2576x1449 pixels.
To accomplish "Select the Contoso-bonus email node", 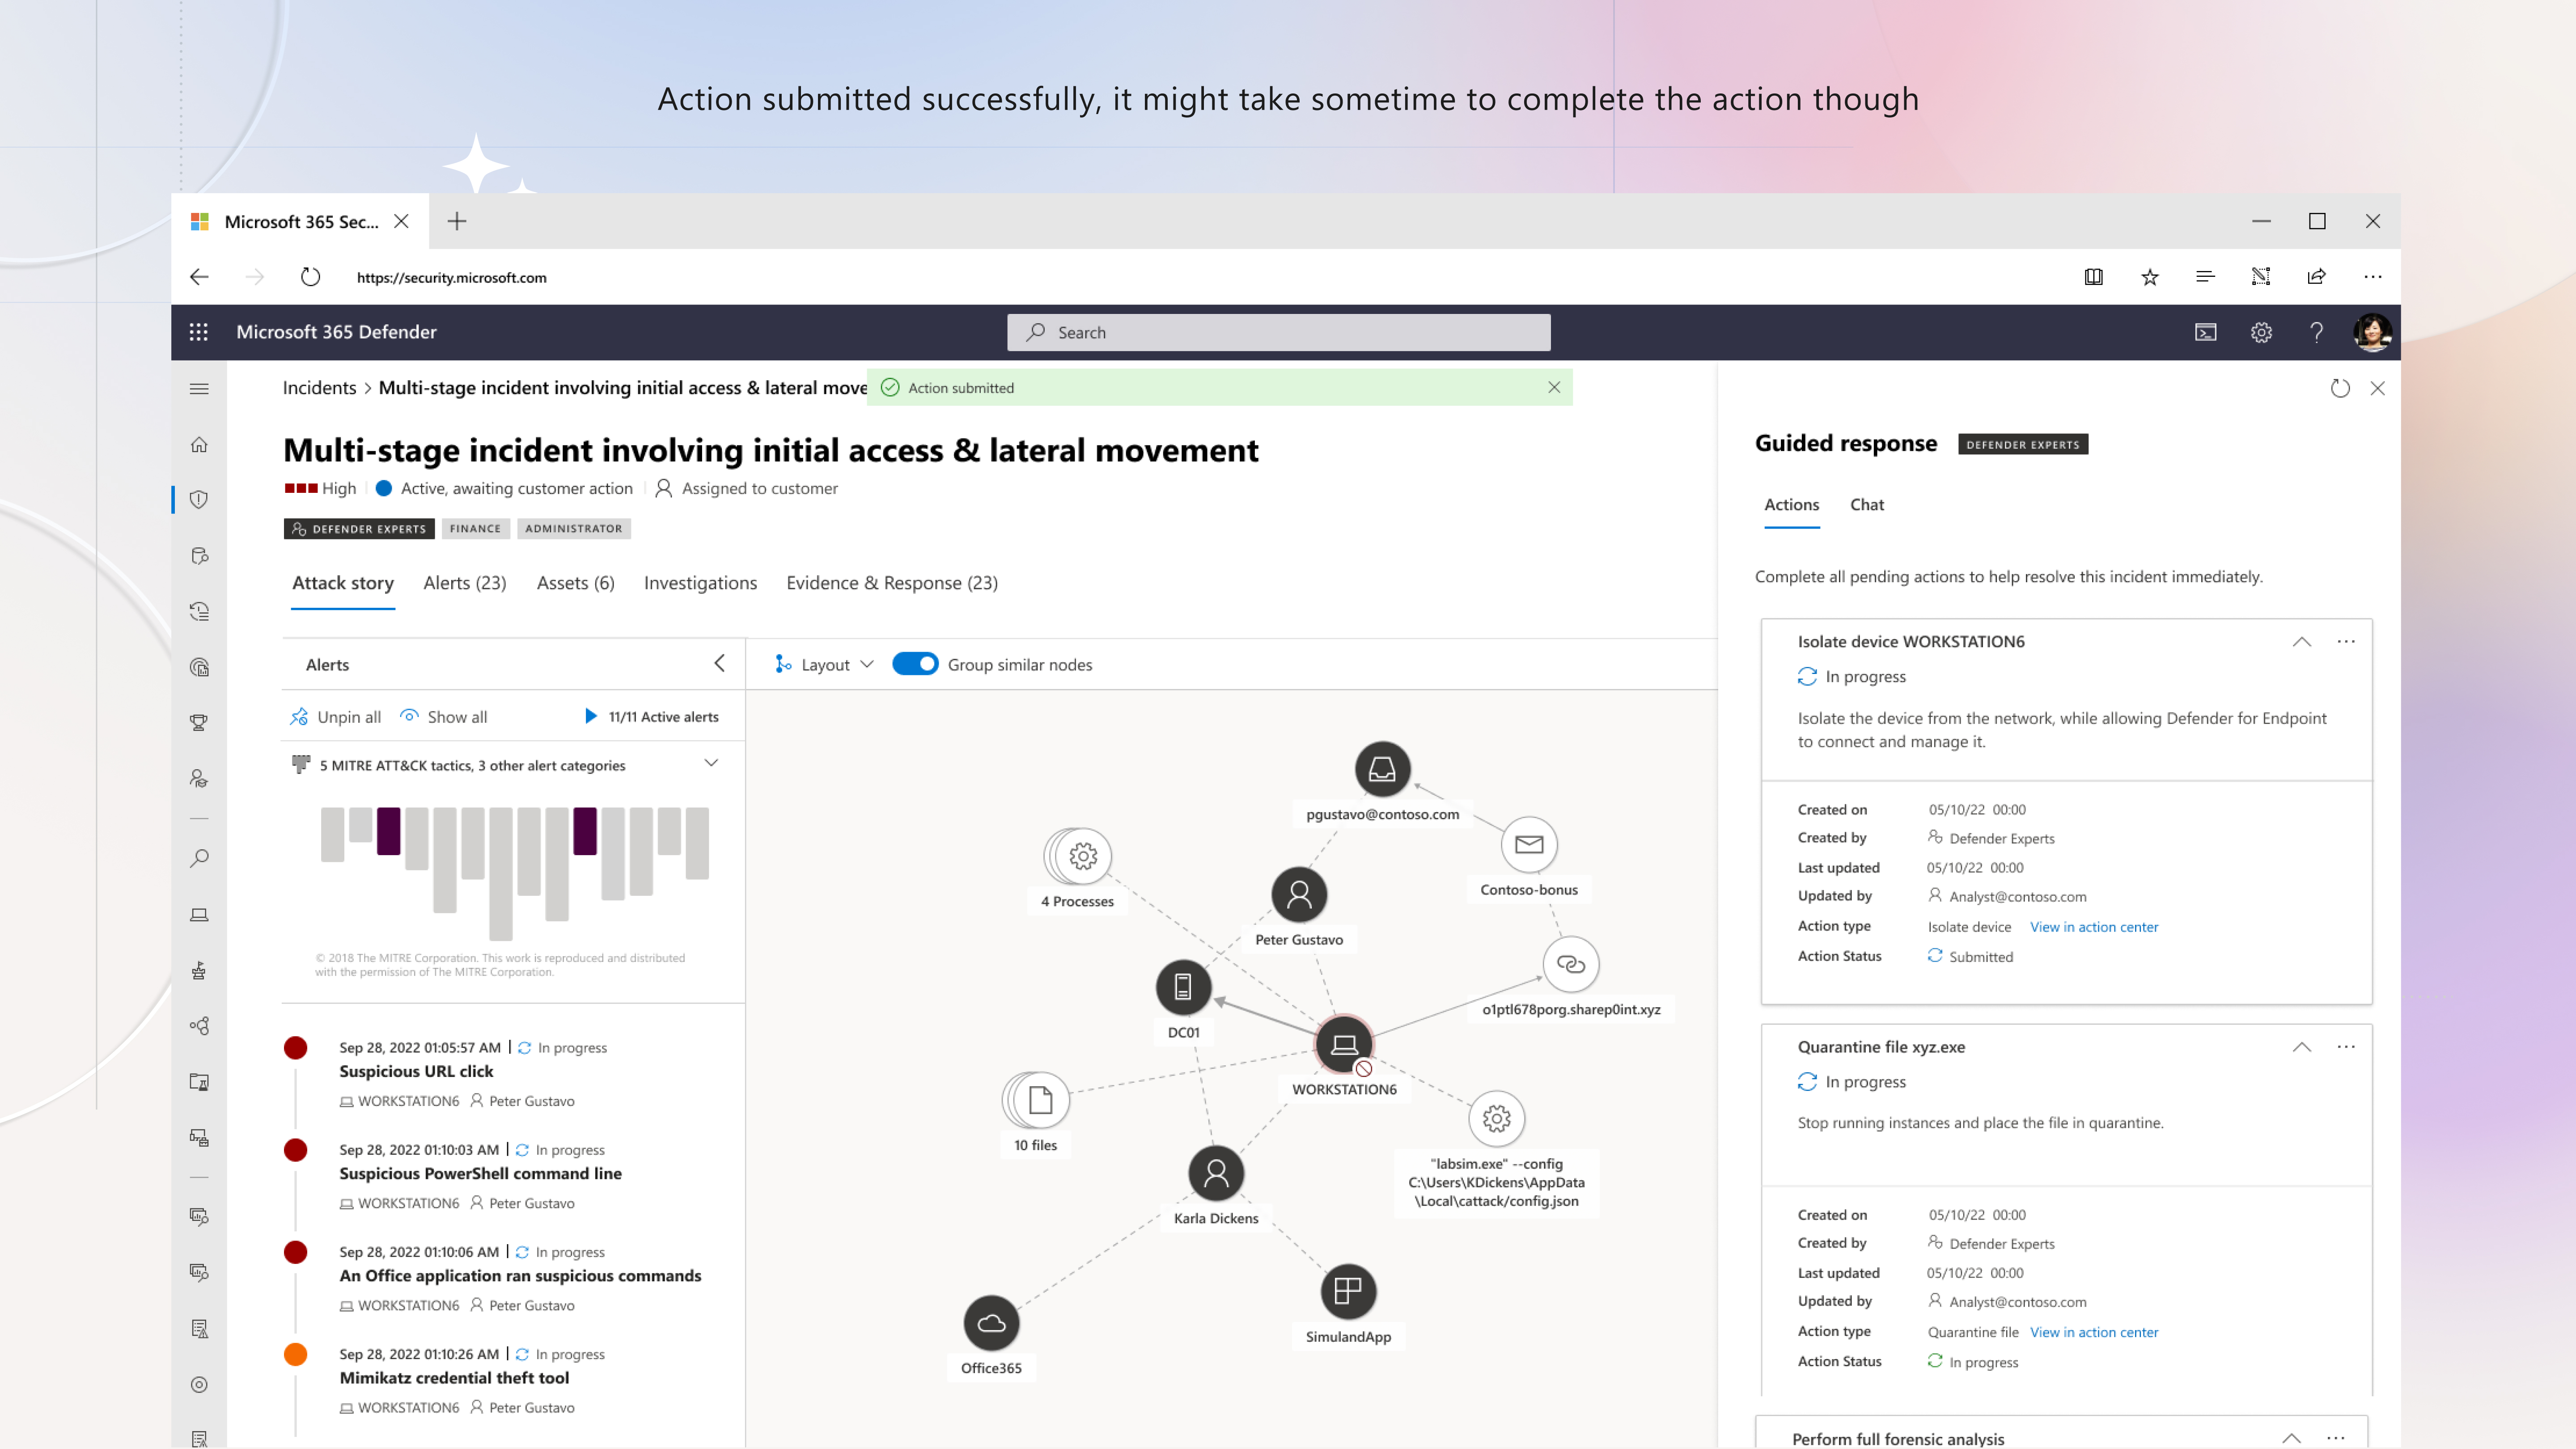I will (x=1529, y=844).
